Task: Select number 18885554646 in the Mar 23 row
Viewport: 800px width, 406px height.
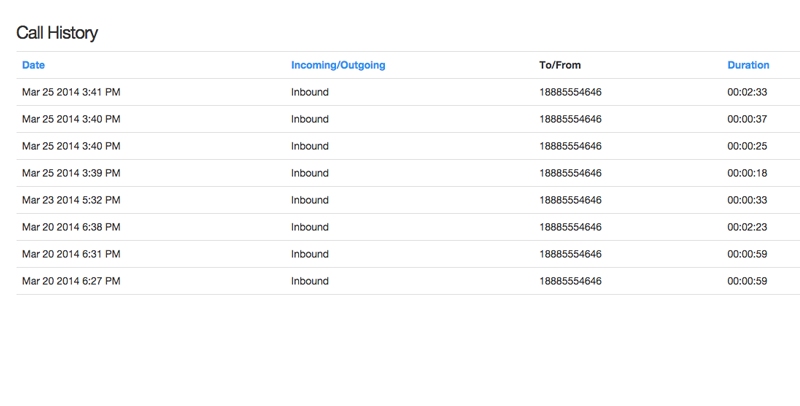Action: [570, 200]
